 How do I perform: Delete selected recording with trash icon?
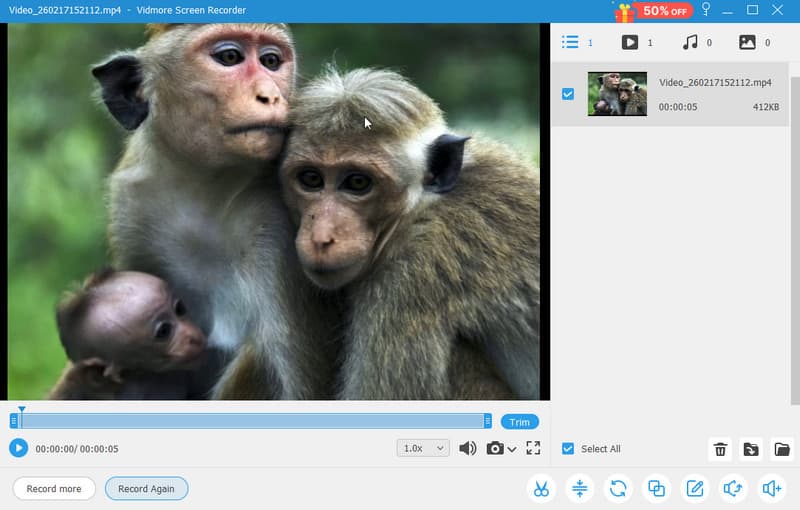click(x=720, y=449)
